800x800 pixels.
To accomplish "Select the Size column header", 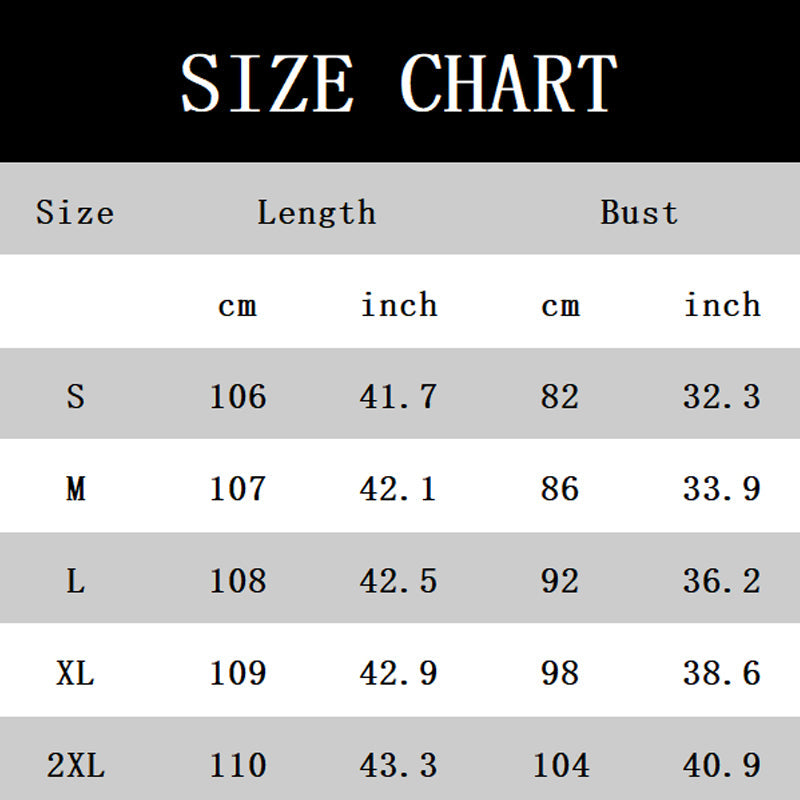I will 75,212.
